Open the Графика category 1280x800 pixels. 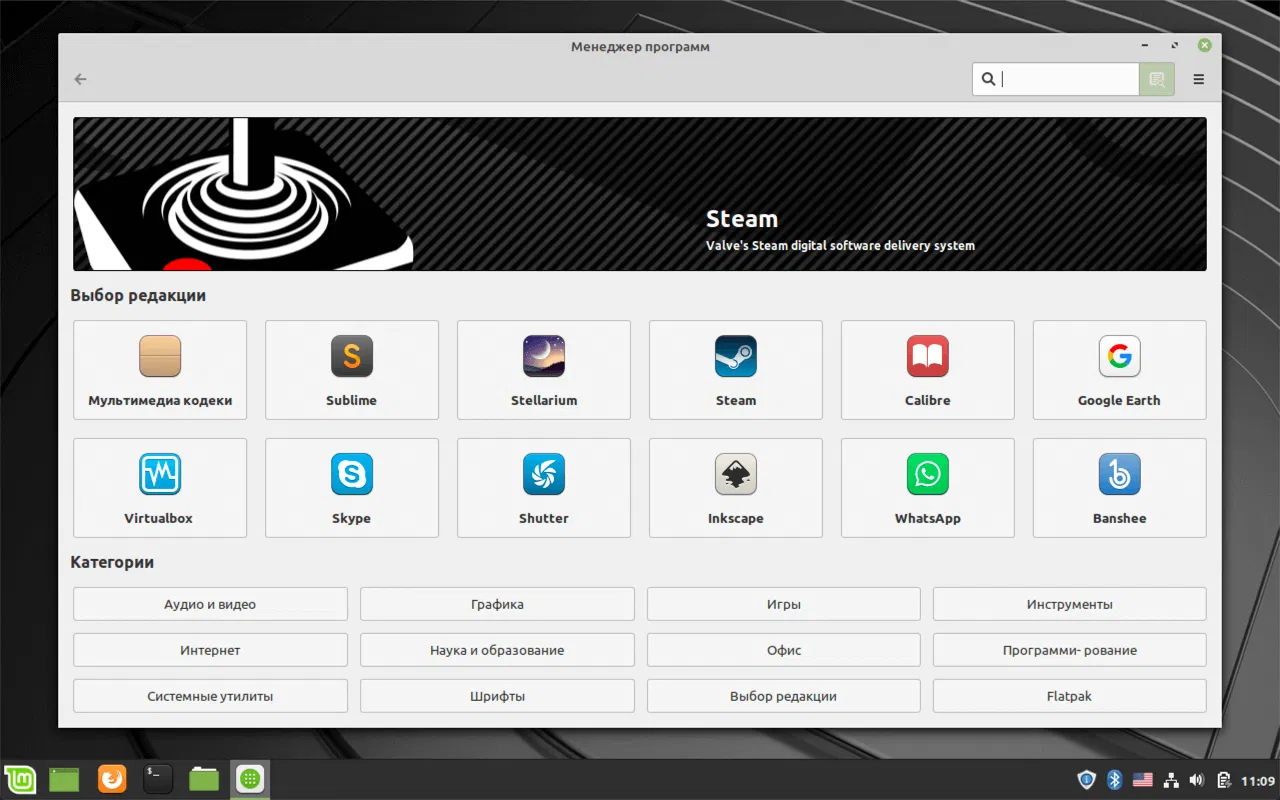(x=497, y=603)
